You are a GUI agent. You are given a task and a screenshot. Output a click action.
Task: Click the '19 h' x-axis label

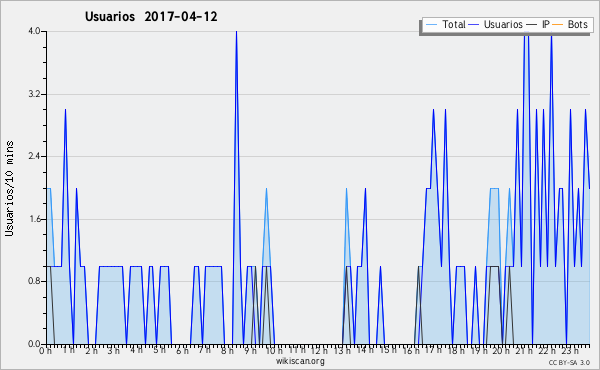click(x=478, y=351)
